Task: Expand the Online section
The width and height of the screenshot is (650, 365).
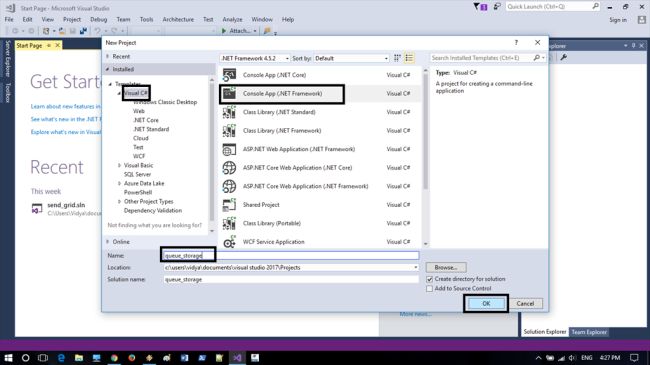Action: coord(108,242)
